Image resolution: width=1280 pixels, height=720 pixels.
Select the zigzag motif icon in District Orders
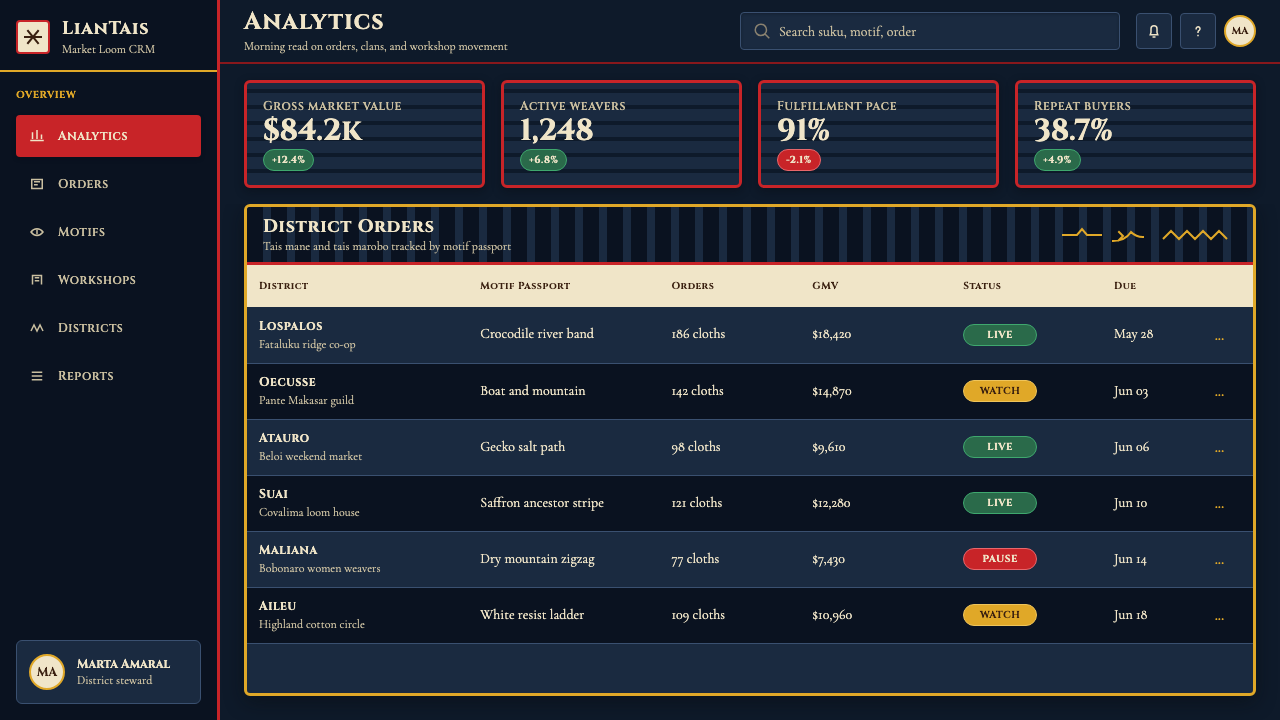click(x=1195, y=235)
